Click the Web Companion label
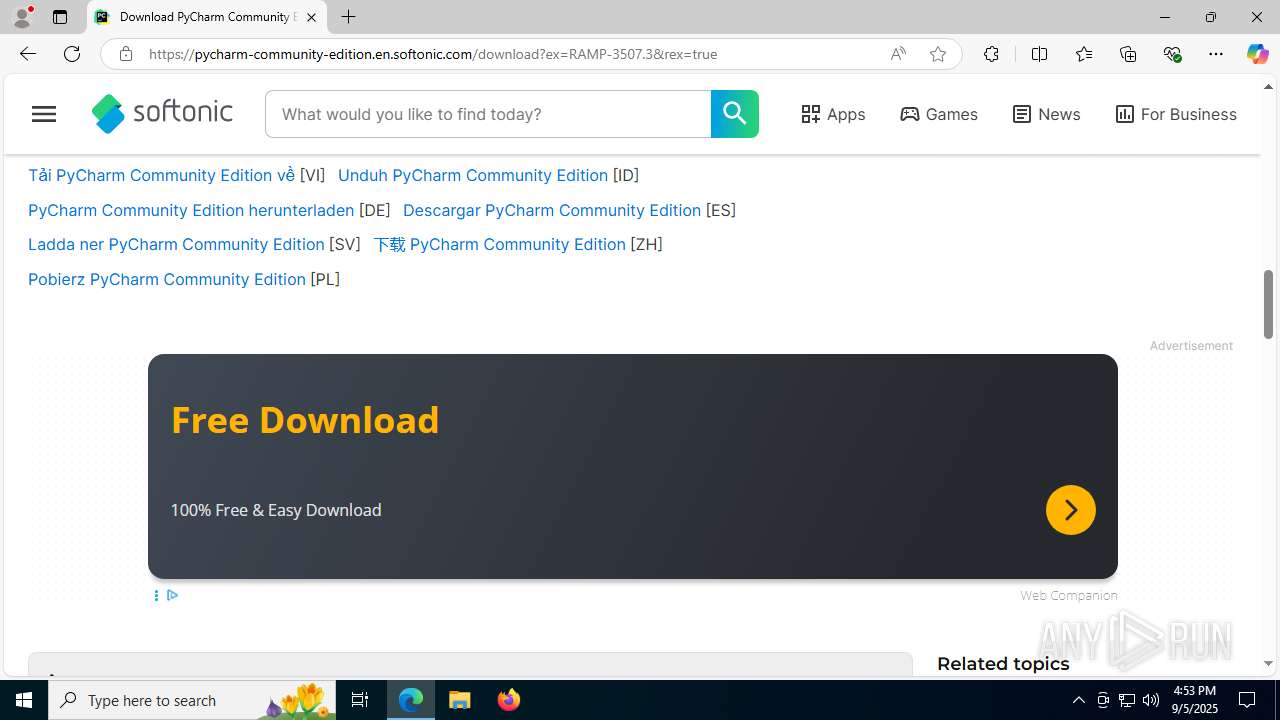1280x720 pixels. pyautogui.click(x=1069, y=595)
